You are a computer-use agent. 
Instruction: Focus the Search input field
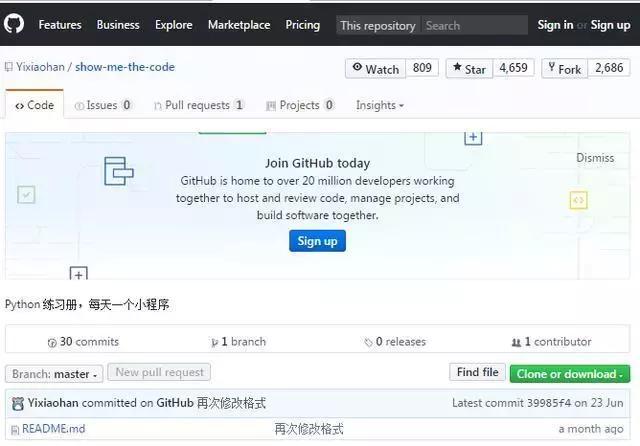tap(474, 26)
